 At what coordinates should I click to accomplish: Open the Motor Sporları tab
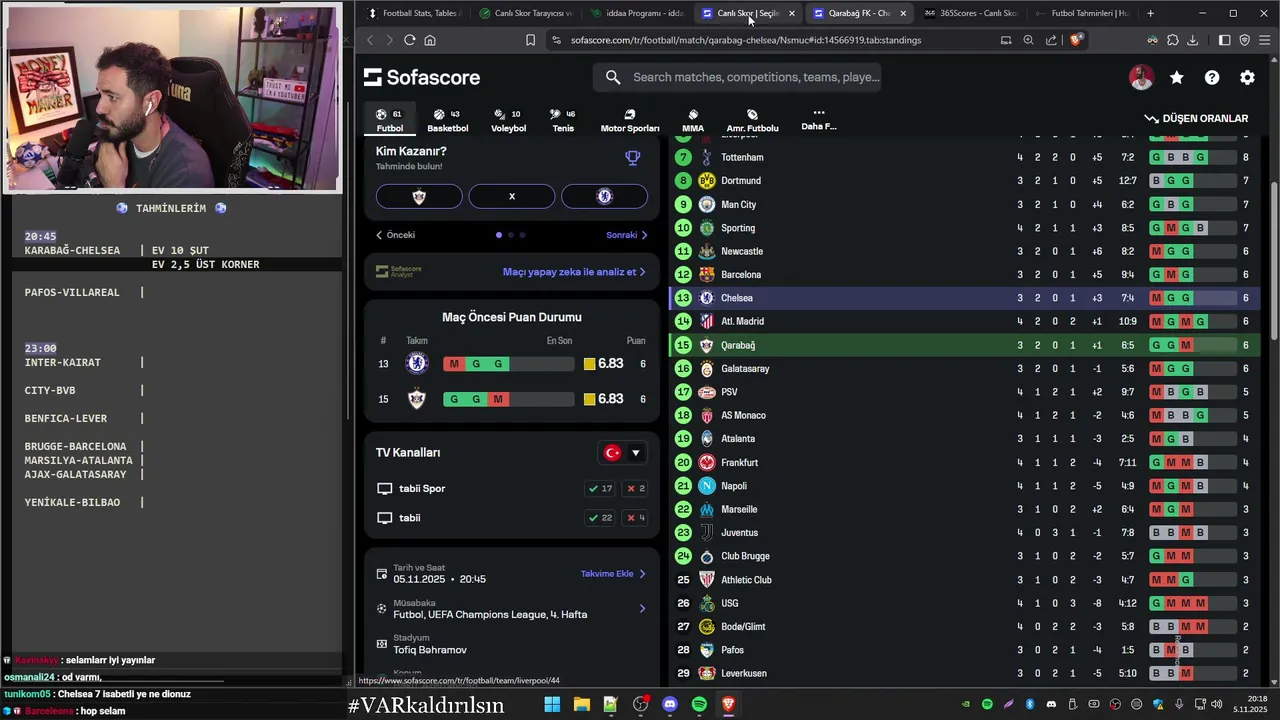(630, 120)
